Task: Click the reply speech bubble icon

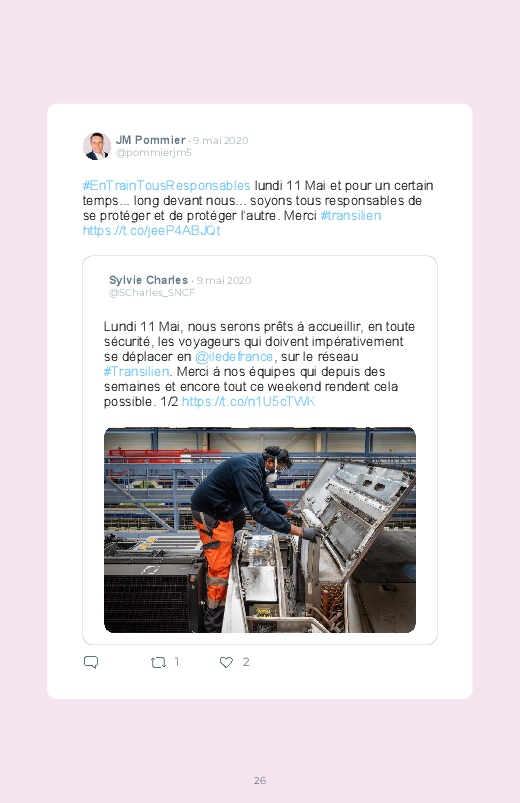Action: click(91, 662)
